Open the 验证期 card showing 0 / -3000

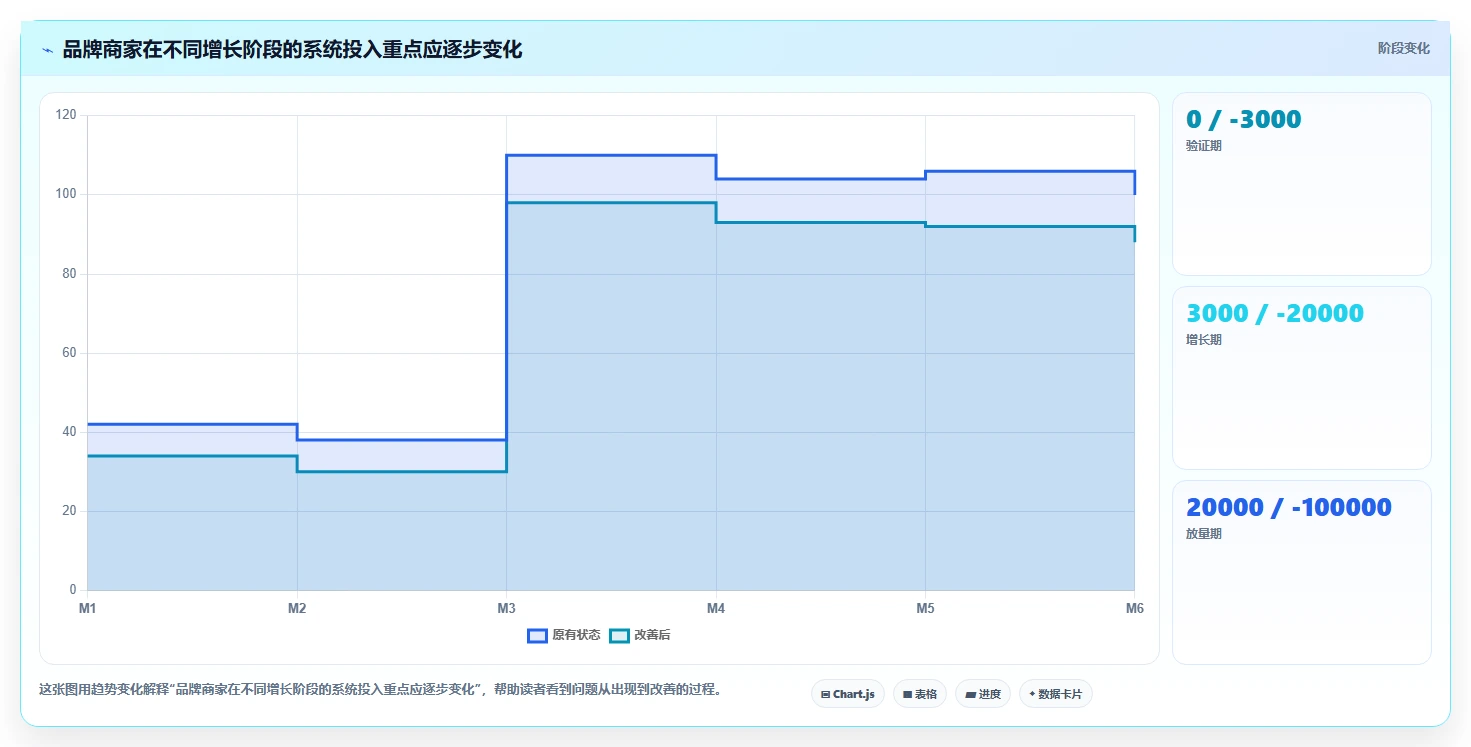[x=1301, y=184]
